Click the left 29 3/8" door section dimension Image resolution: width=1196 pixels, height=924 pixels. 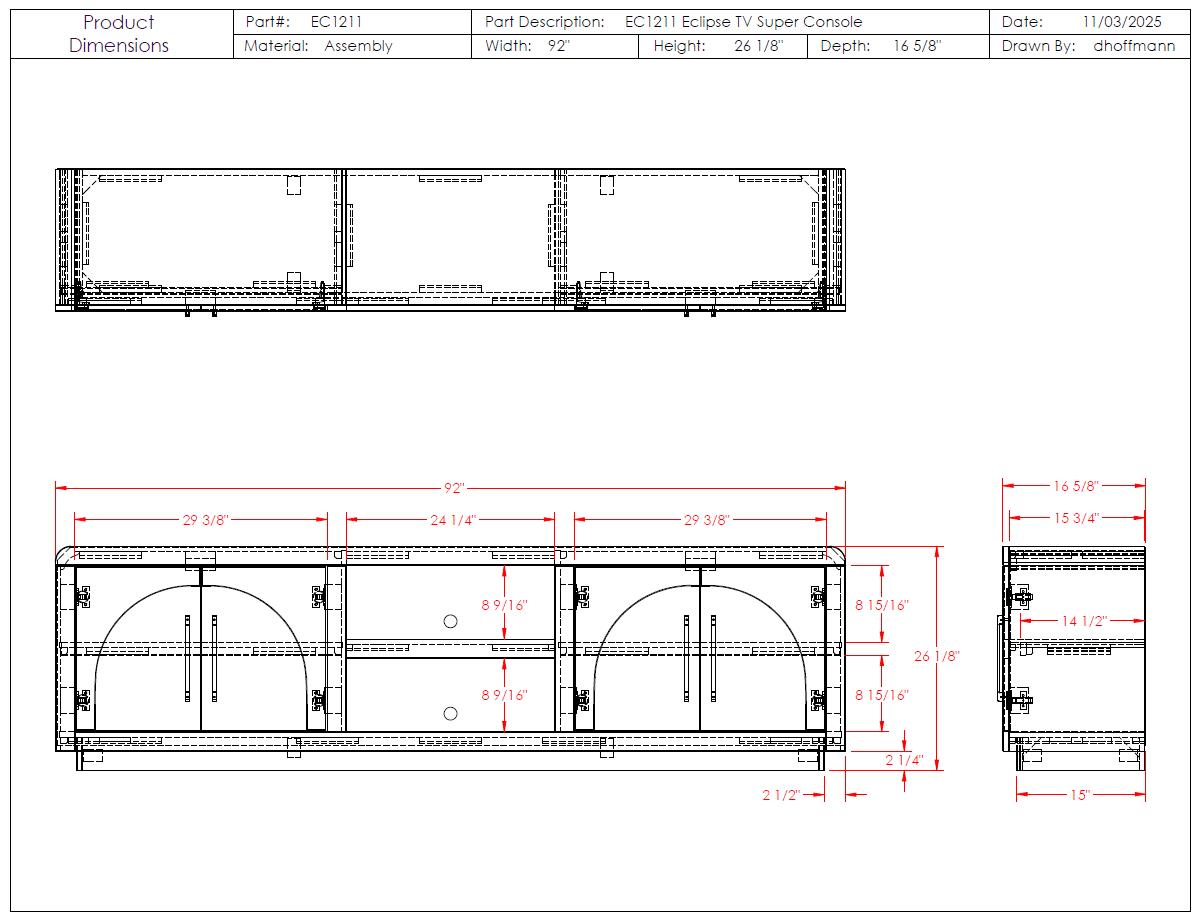206,520
